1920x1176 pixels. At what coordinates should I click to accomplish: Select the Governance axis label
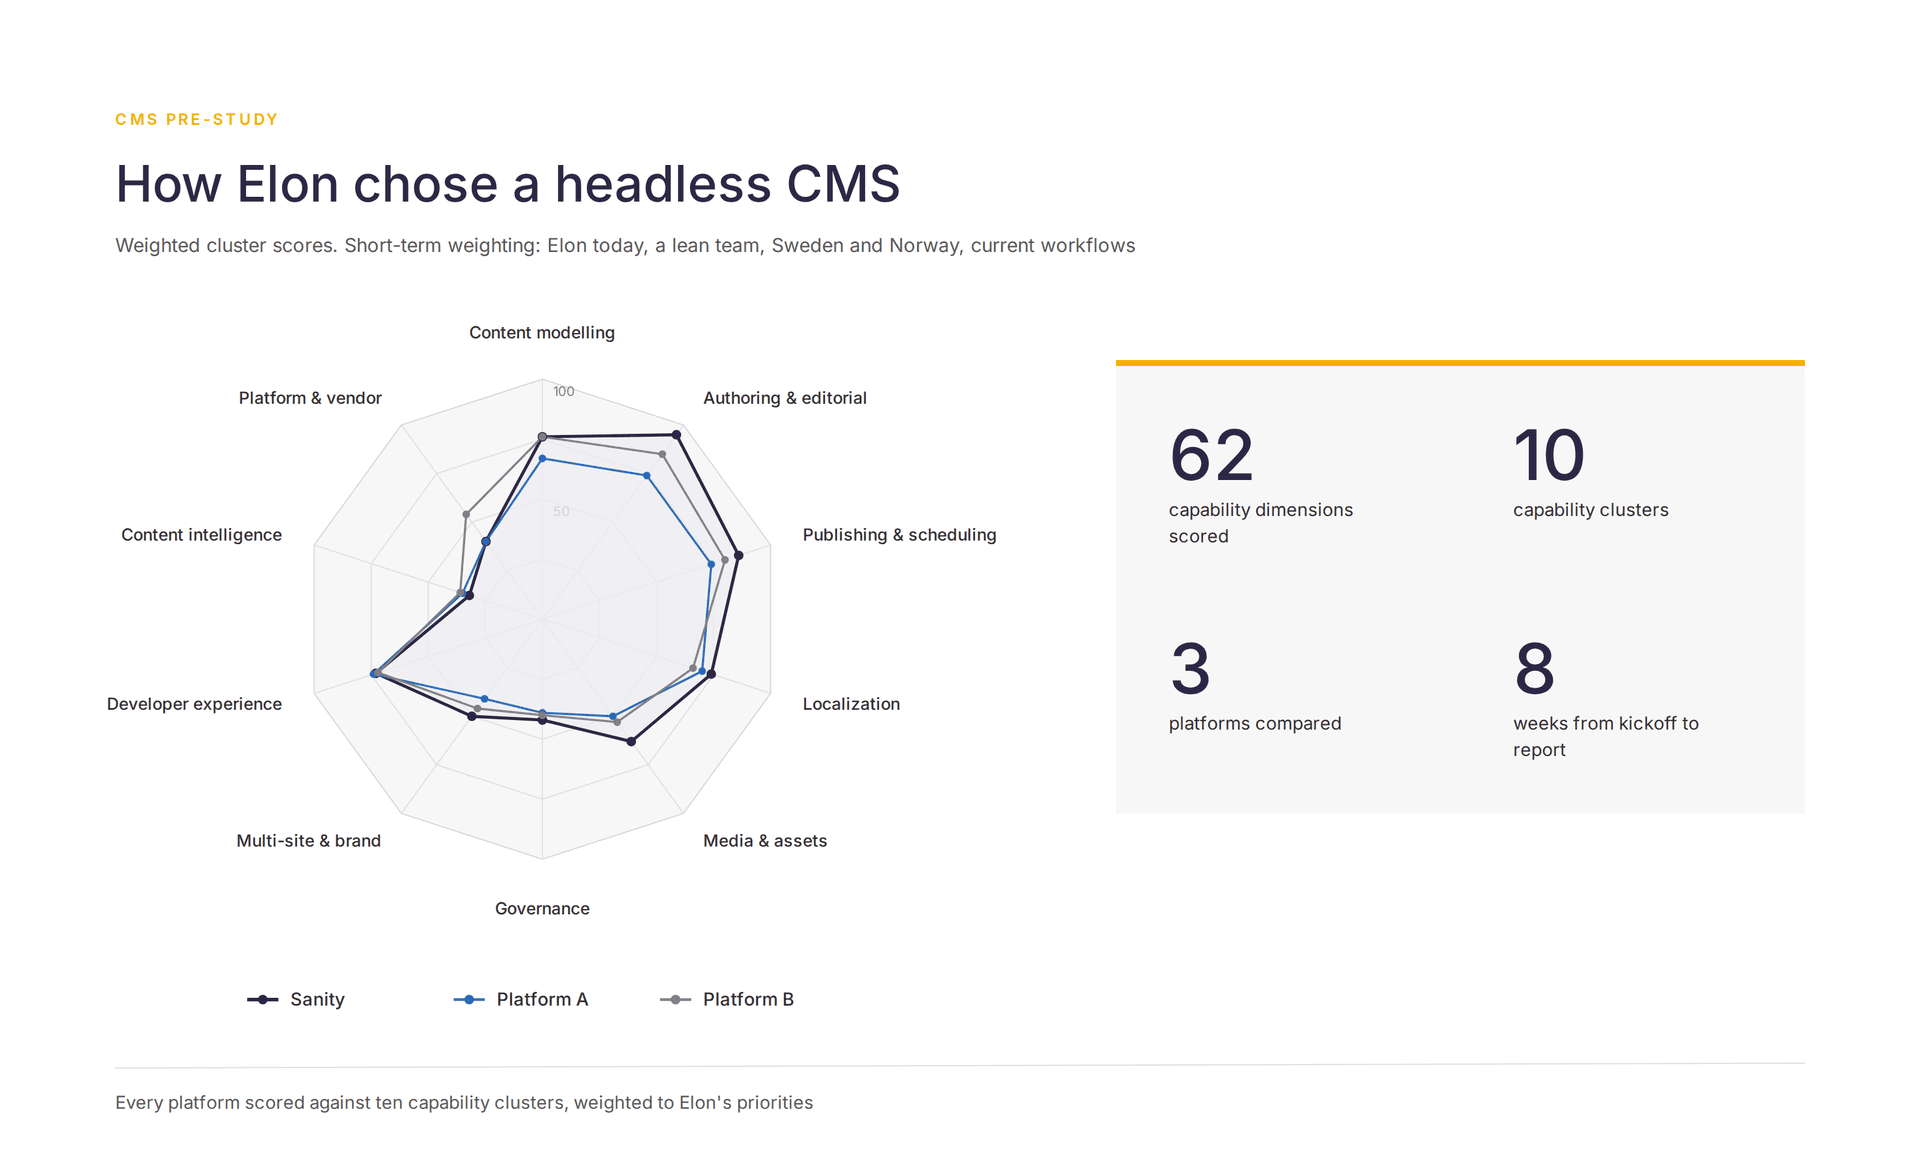click(542, 908)
